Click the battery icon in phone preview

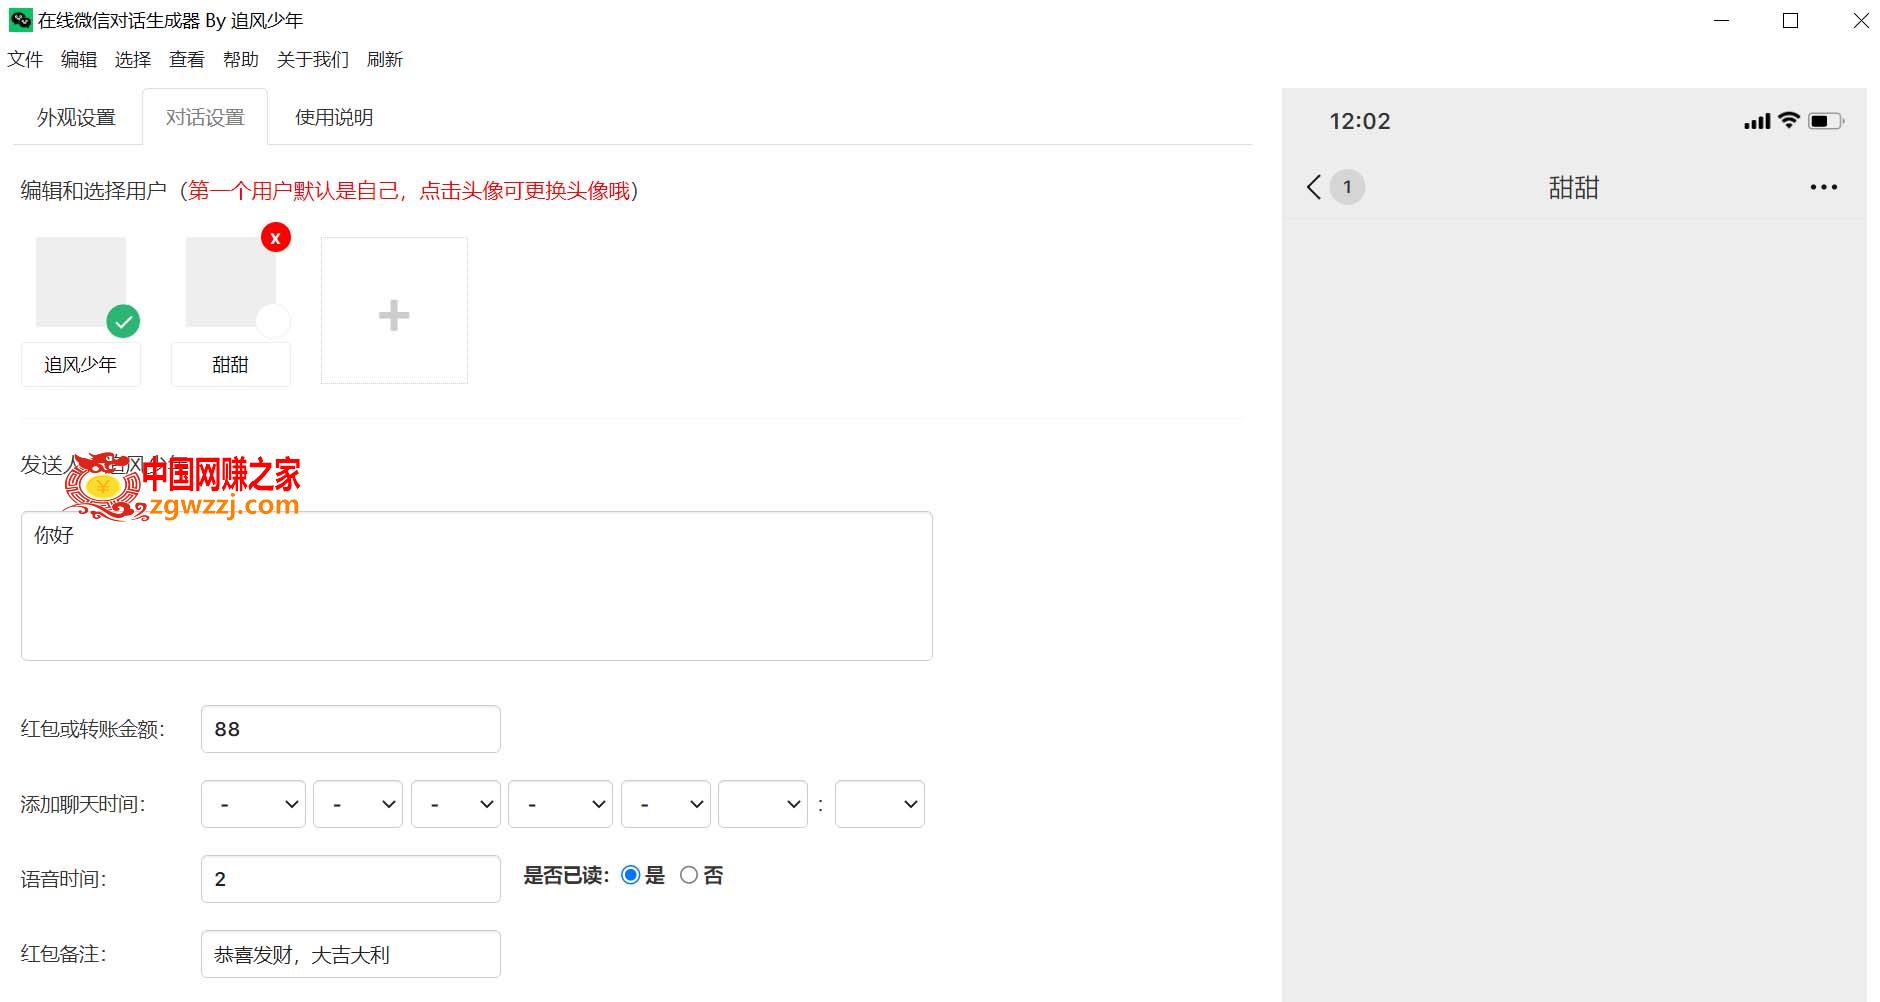point(1826,121)
